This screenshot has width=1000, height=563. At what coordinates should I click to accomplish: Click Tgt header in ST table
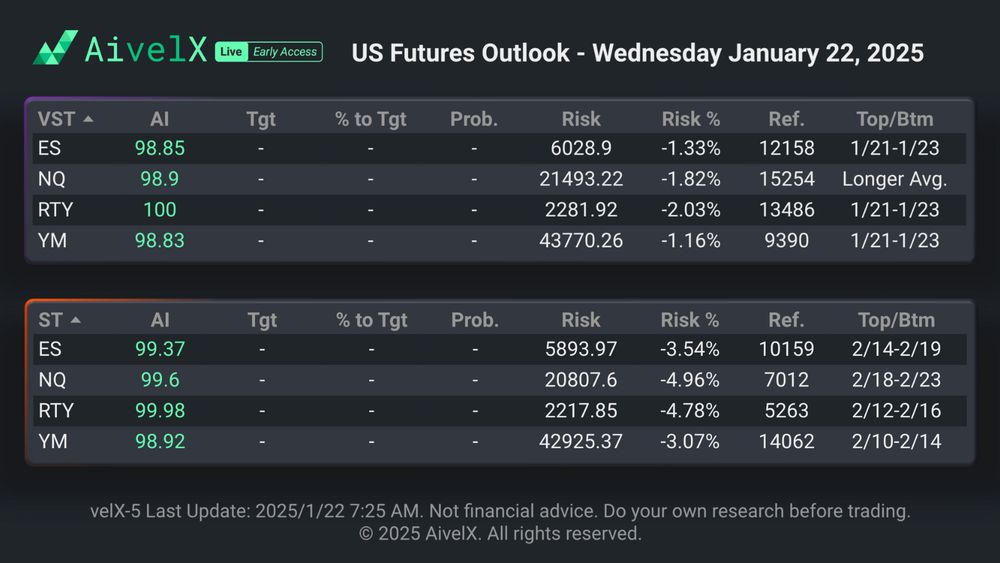pyautogui.click(x=262, y=321)
